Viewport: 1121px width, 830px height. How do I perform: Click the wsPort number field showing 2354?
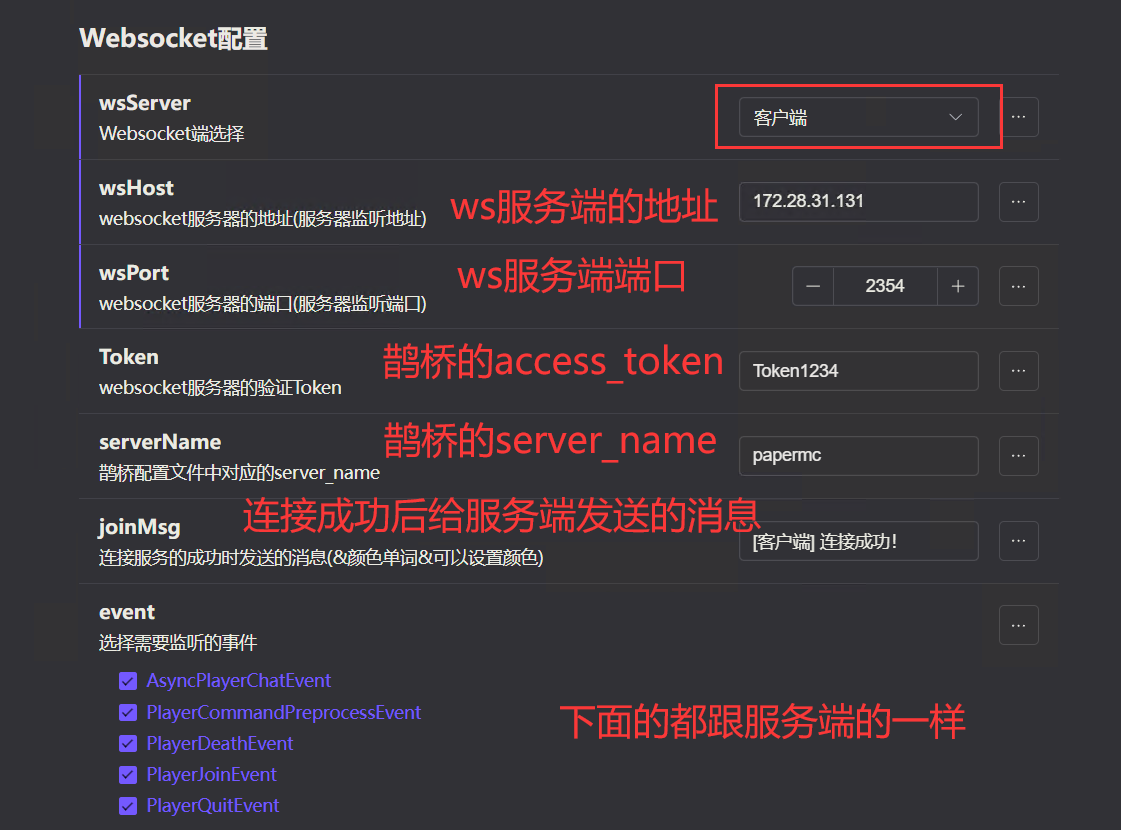(885, 286)
